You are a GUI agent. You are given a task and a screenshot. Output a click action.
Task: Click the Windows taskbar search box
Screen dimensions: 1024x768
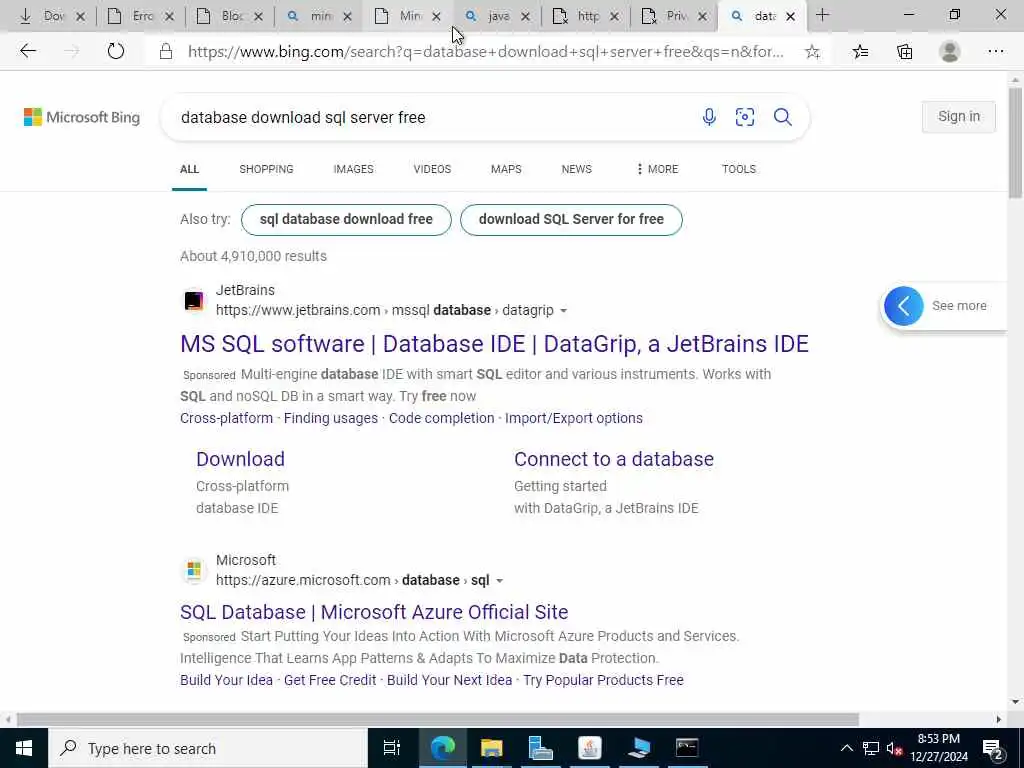click(x=208, y=748)
